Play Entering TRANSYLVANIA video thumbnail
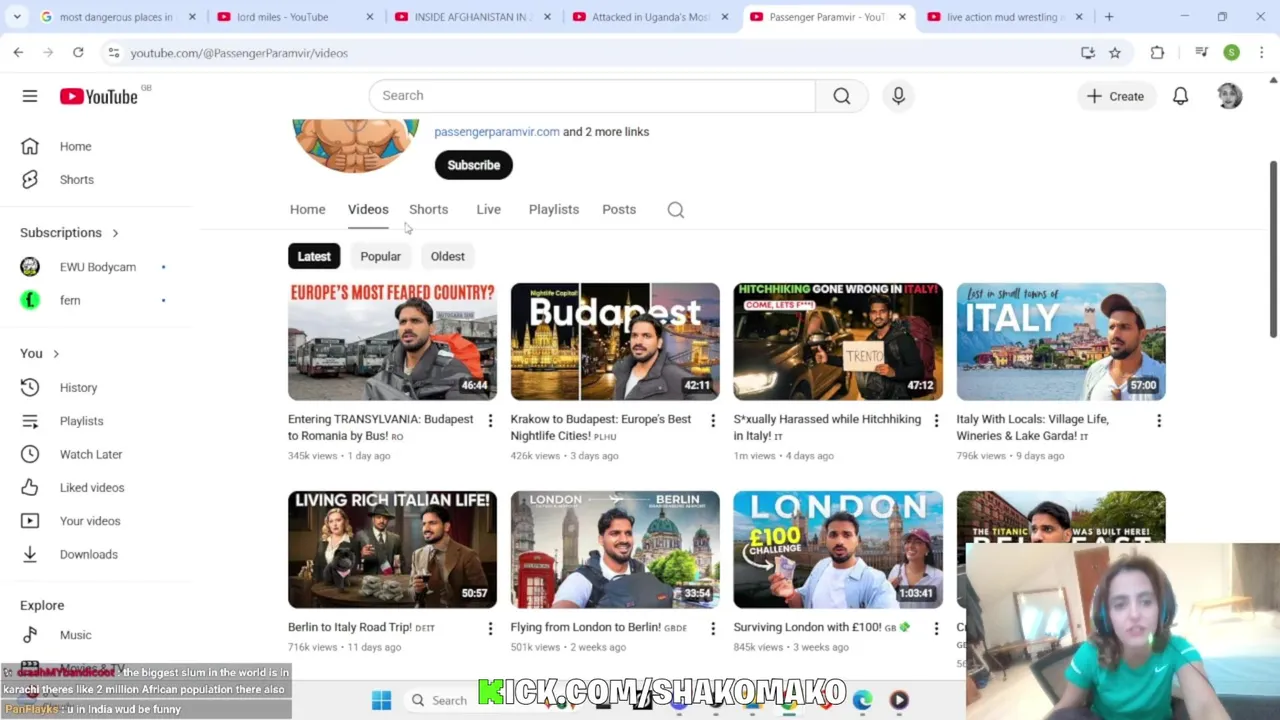1280x720 pixels. click(392, 342)
